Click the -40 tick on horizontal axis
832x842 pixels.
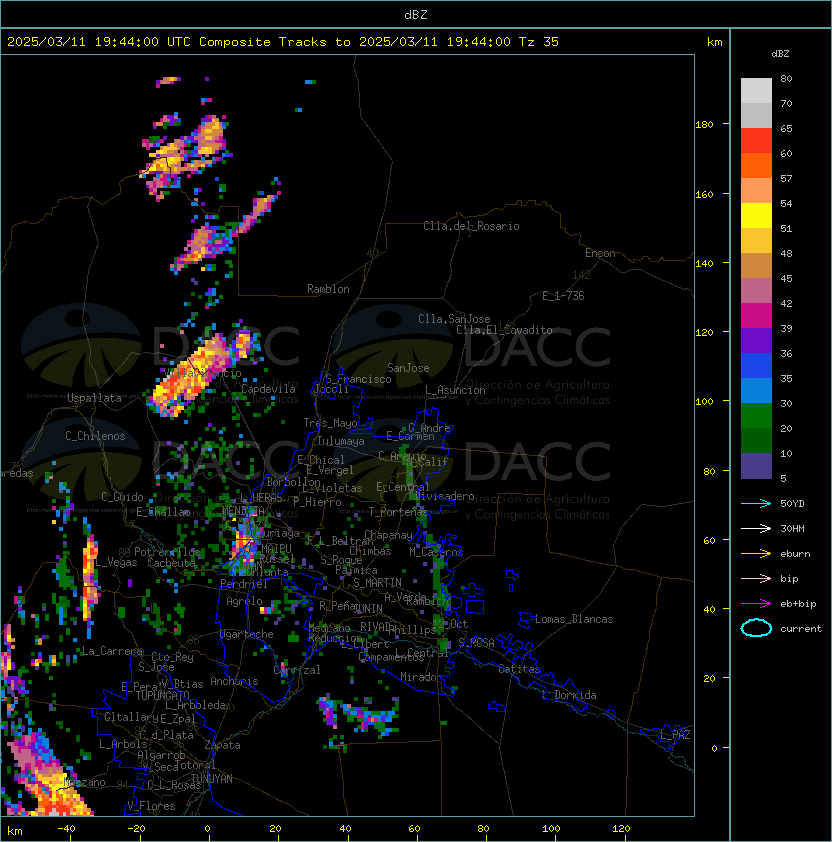66,829
